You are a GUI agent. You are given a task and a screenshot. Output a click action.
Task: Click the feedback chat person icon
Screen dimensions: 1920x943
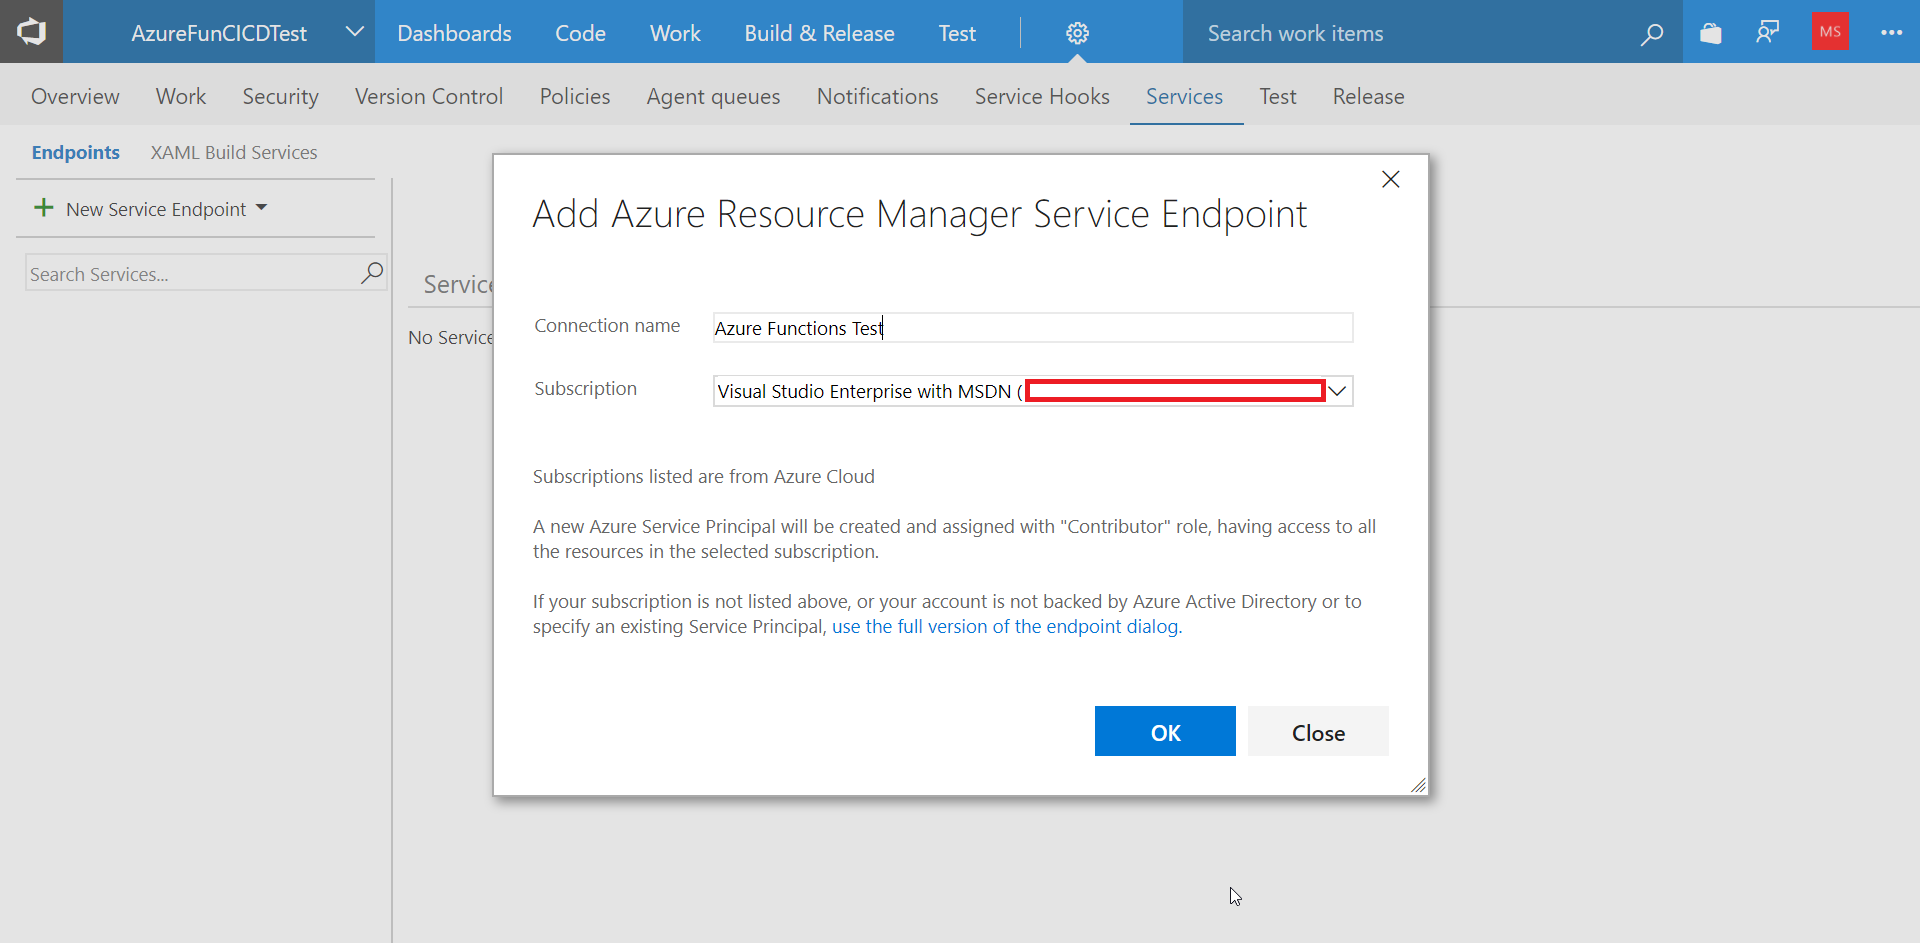1768,33
